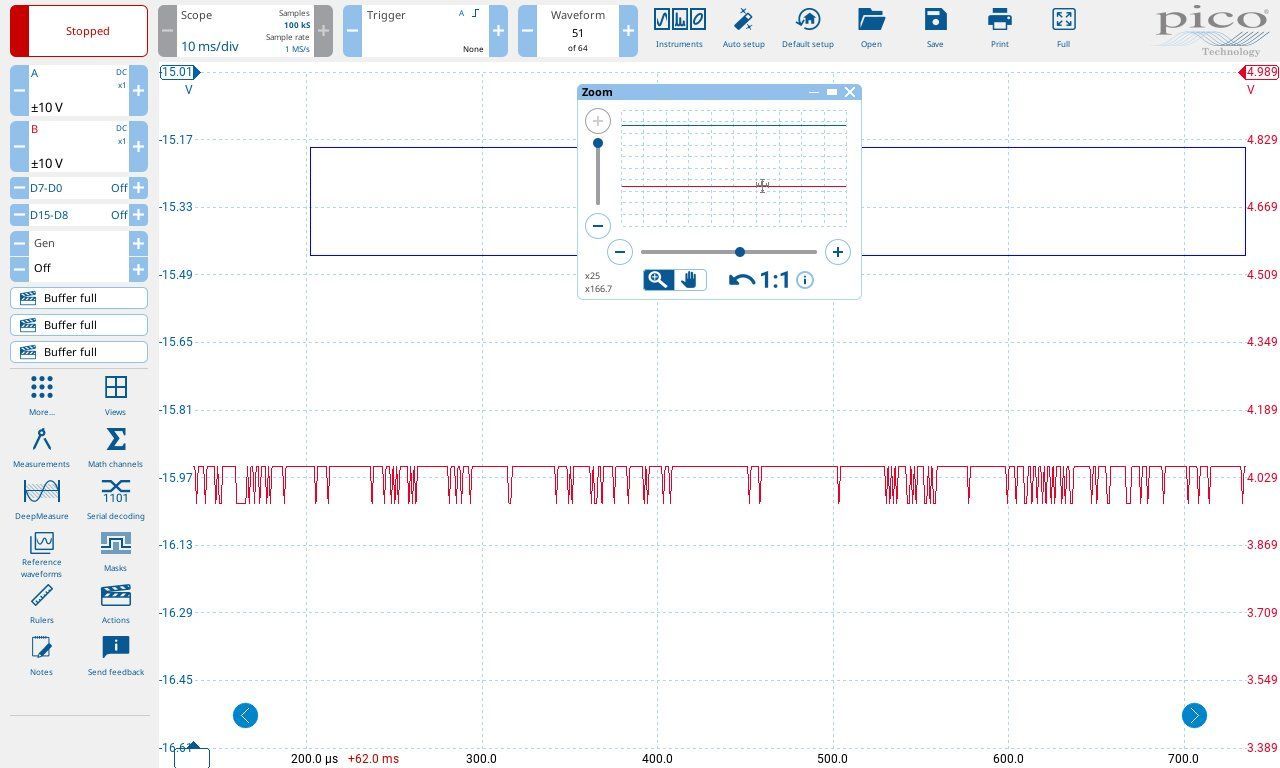Reset zoom with the 1:1 button

(760, 280)
